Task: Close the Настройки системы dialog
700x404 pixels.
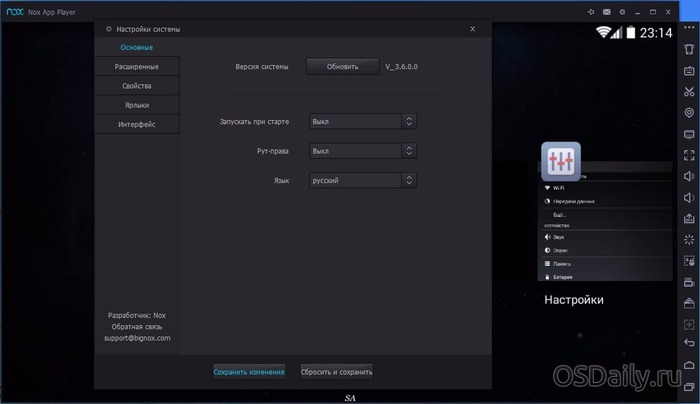Action: click(472, 29)
